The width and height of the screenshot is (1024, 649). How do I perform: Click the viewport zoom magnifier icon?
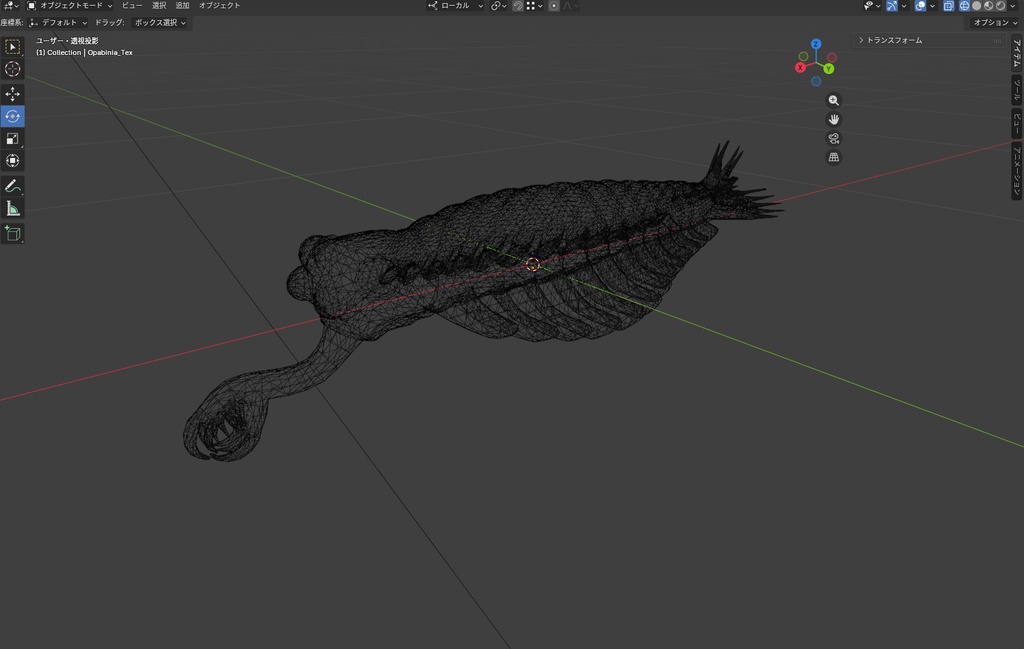(x=833, y=101)
